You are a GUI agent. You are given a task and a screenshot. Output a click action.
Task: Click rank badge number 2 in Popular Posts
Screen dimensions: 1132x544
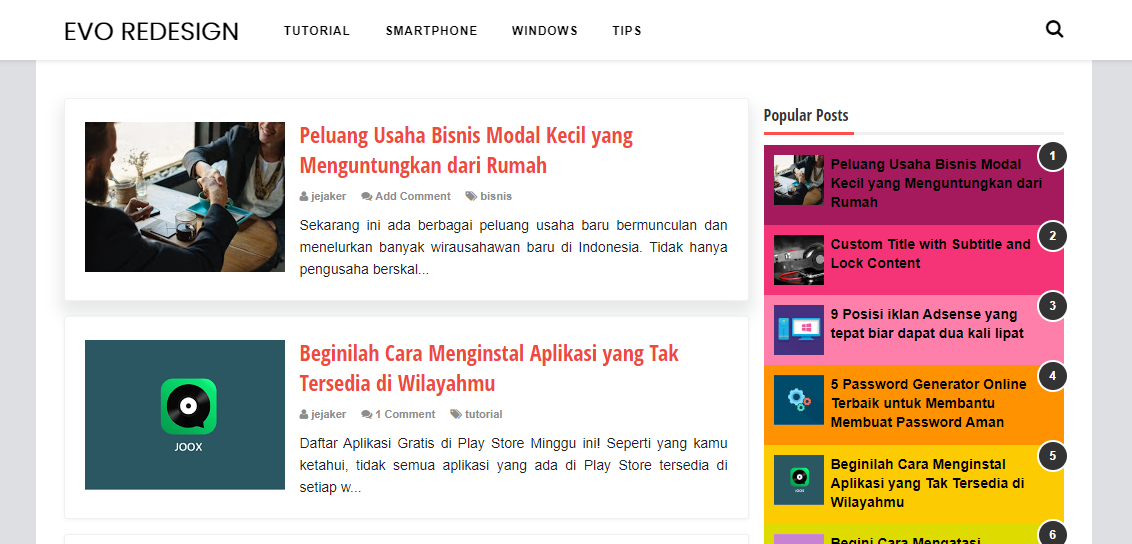pyautogui.click(x=1052, y=235)
